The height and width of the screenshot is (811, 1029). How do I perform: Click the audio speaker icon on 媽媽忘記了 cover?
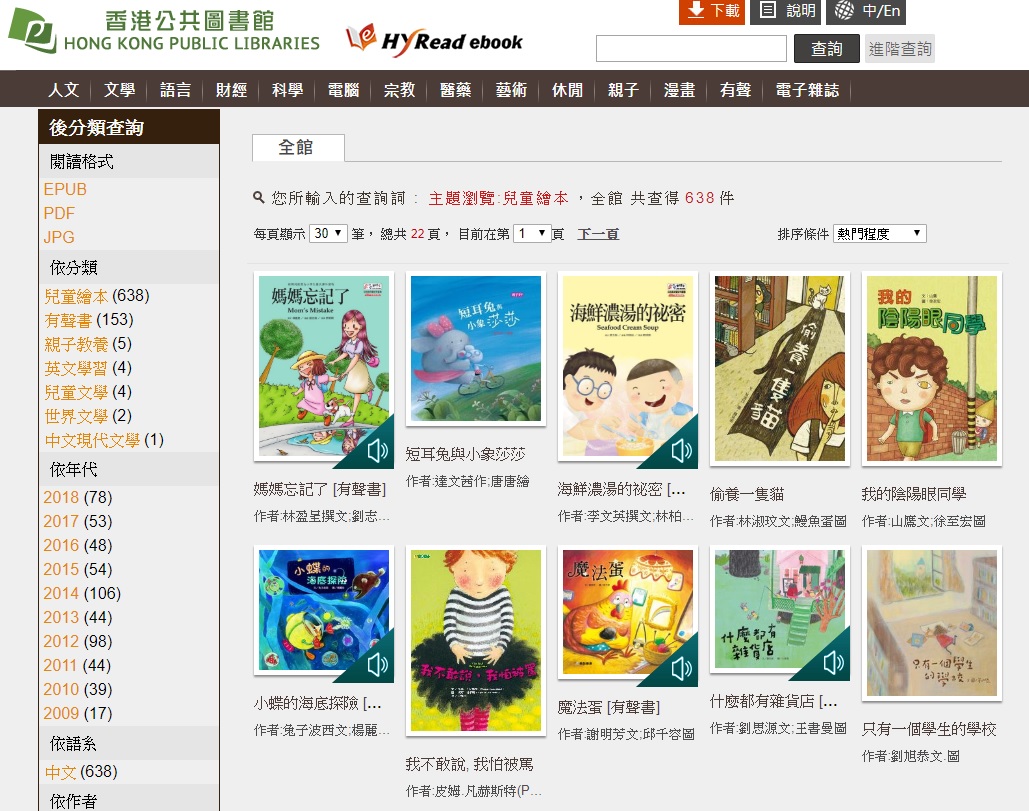tap(377, 451)
